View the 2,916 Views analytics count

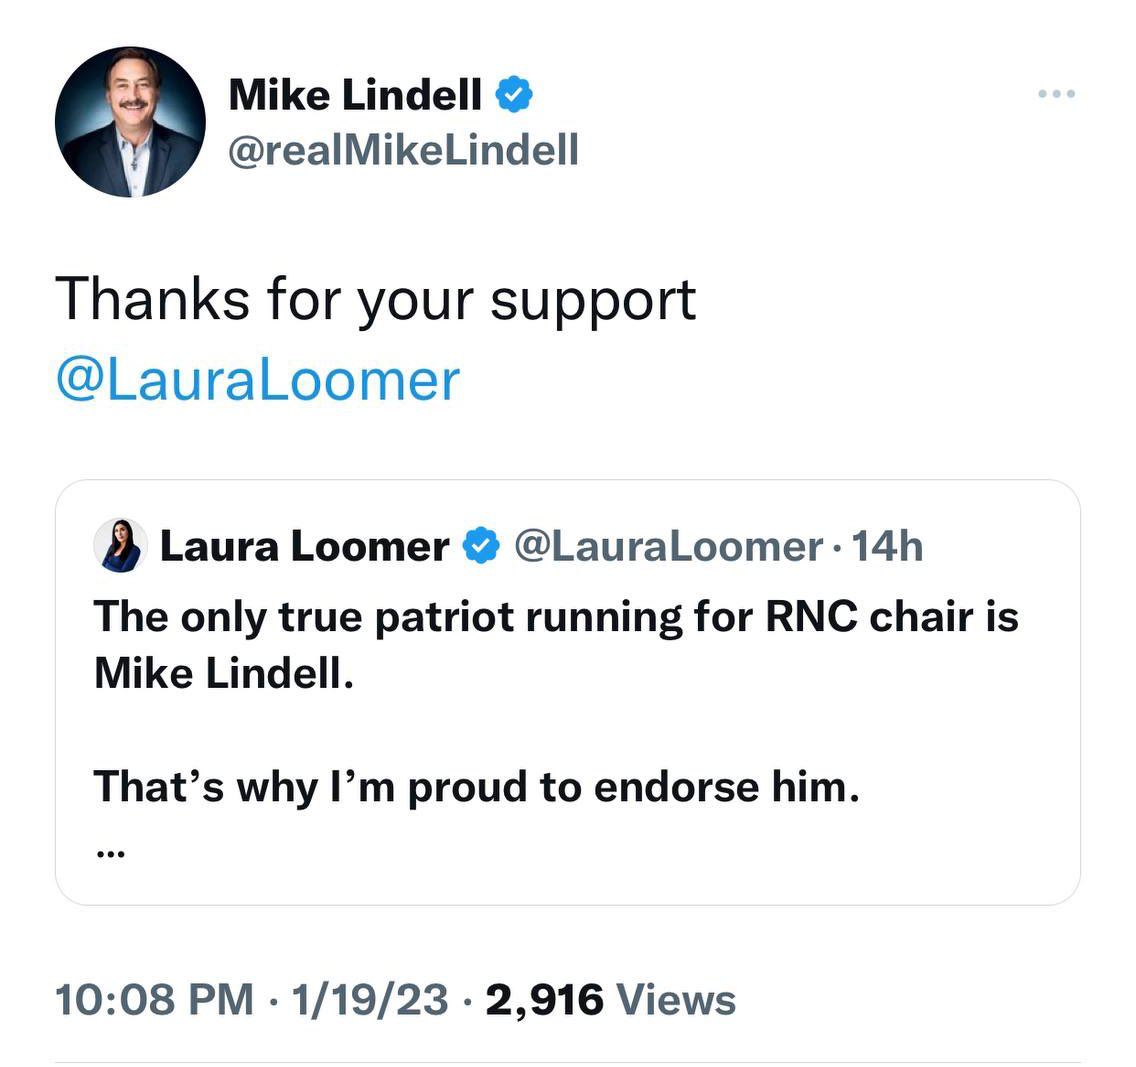tap(545, 999)
